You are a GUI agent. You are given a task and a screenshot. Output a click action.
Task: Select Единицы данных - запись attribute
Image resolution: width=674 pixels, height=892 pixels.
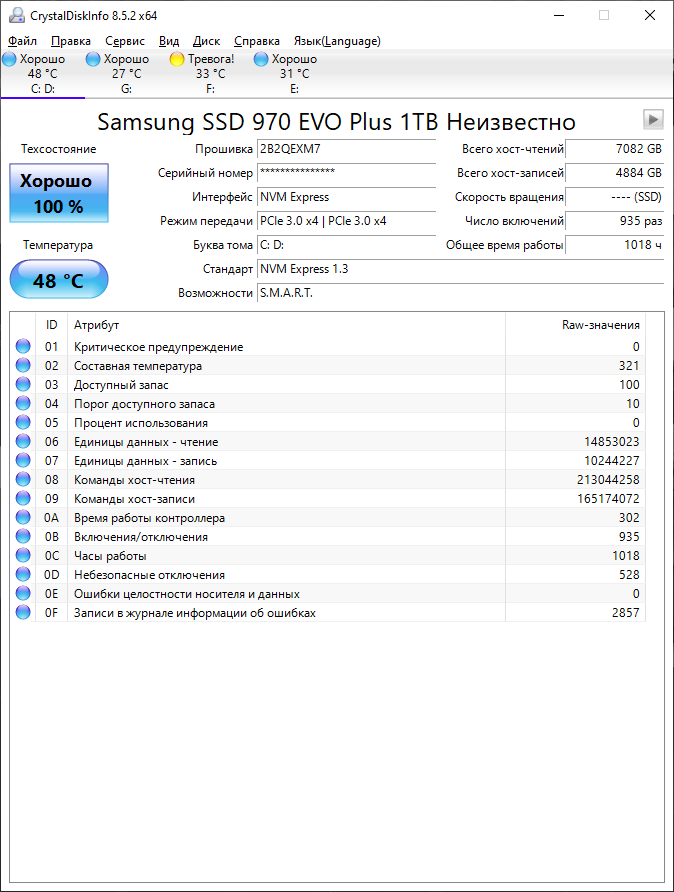point(146,461)
